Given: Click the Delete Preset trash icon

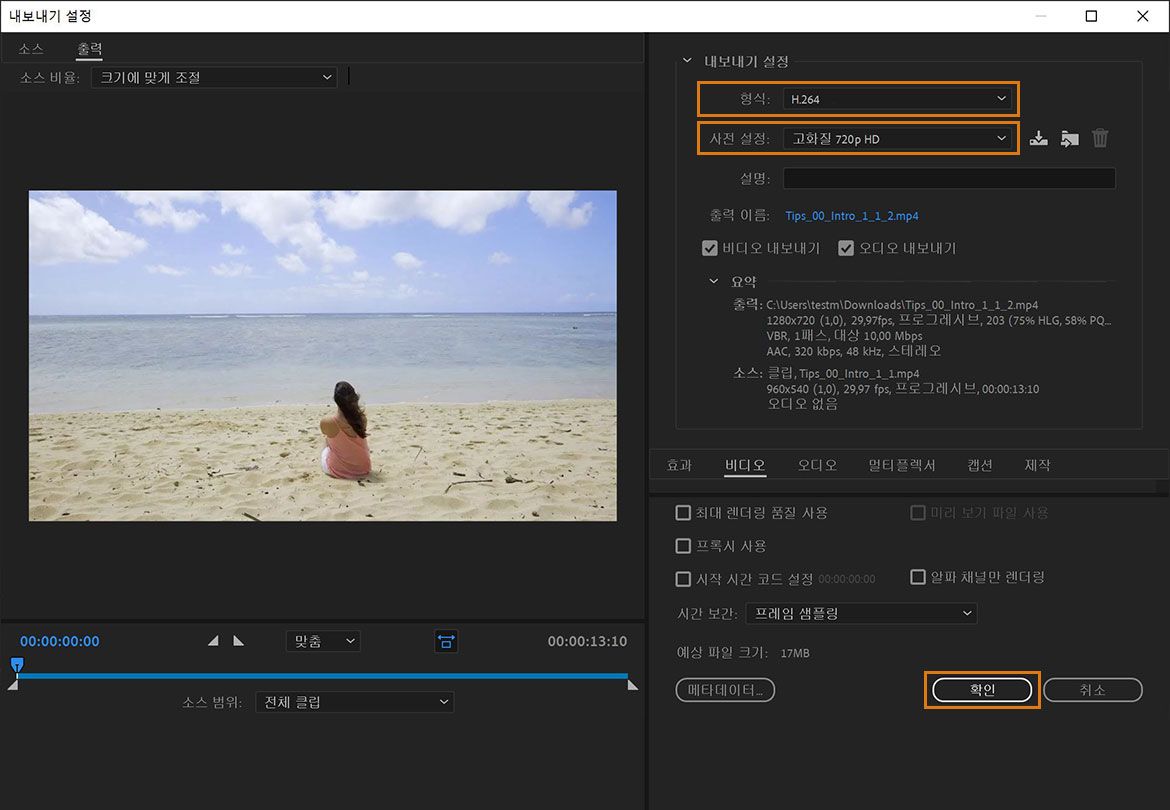Looking at the screenshot, I should click(x=1100, y=138).
